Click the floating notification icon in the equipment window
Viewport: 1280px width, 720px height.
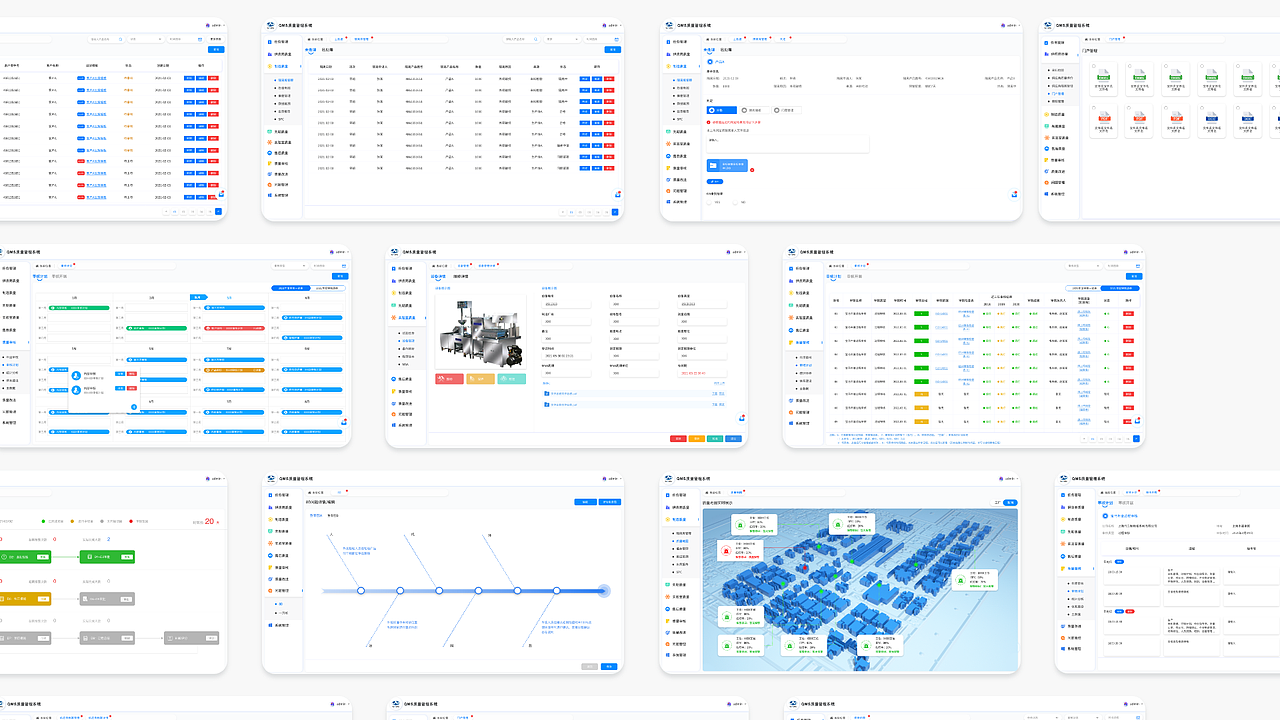pos(741,417)
